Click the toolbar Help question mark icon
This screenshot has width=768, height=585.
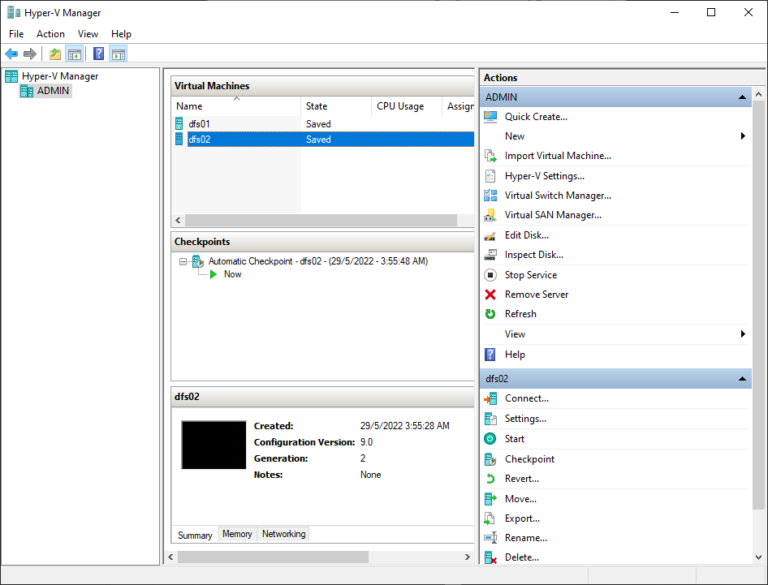pos(99,54)
